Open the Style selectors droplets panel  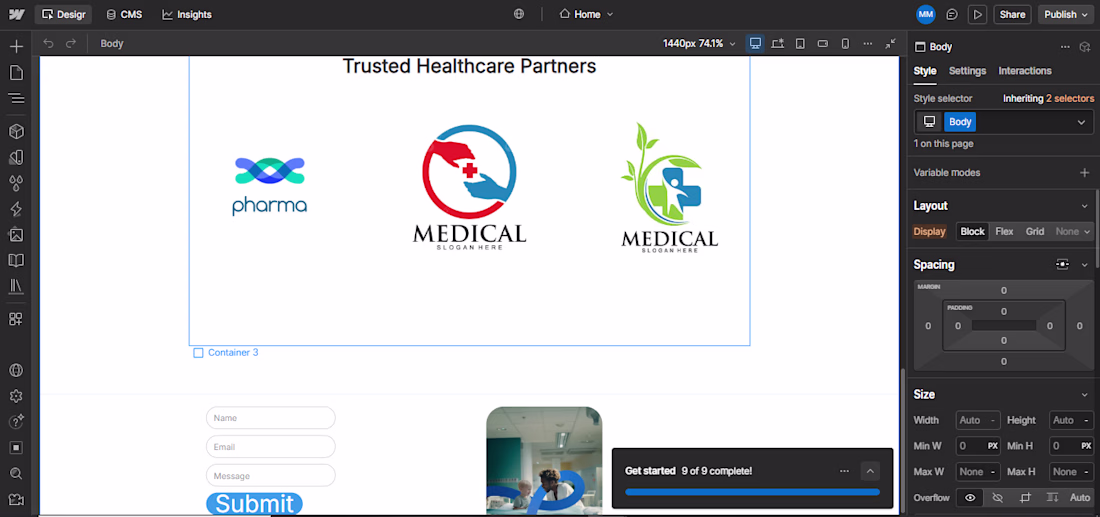(x=16, y=183)
